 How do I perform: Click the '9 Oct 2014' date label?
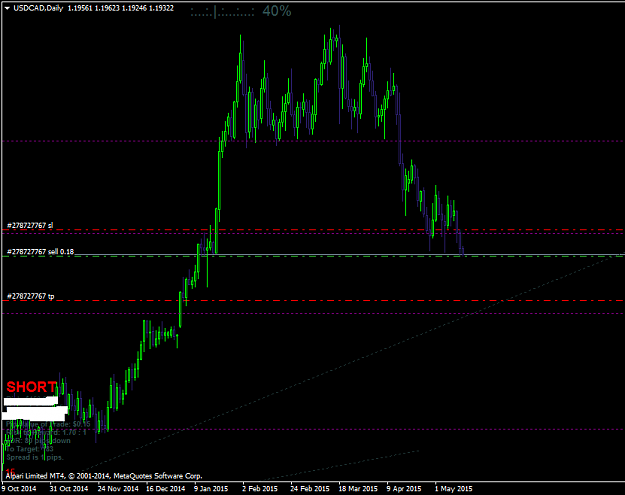[x=19, y=489]
